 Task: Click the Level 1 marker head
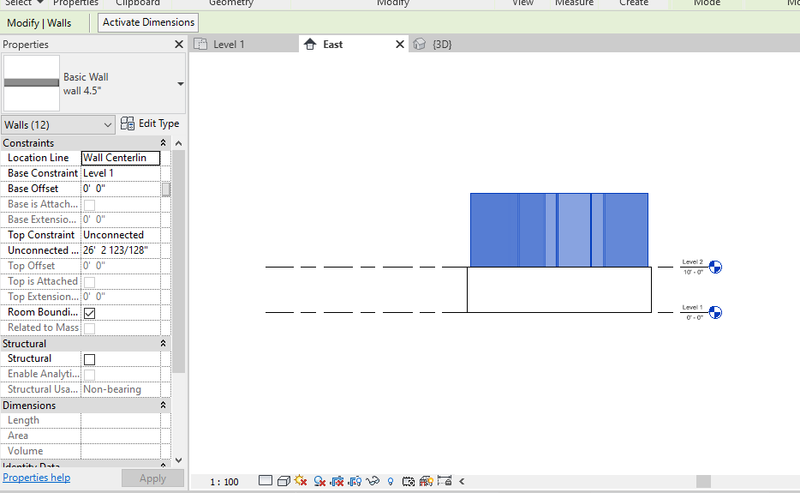coord(715,312)
